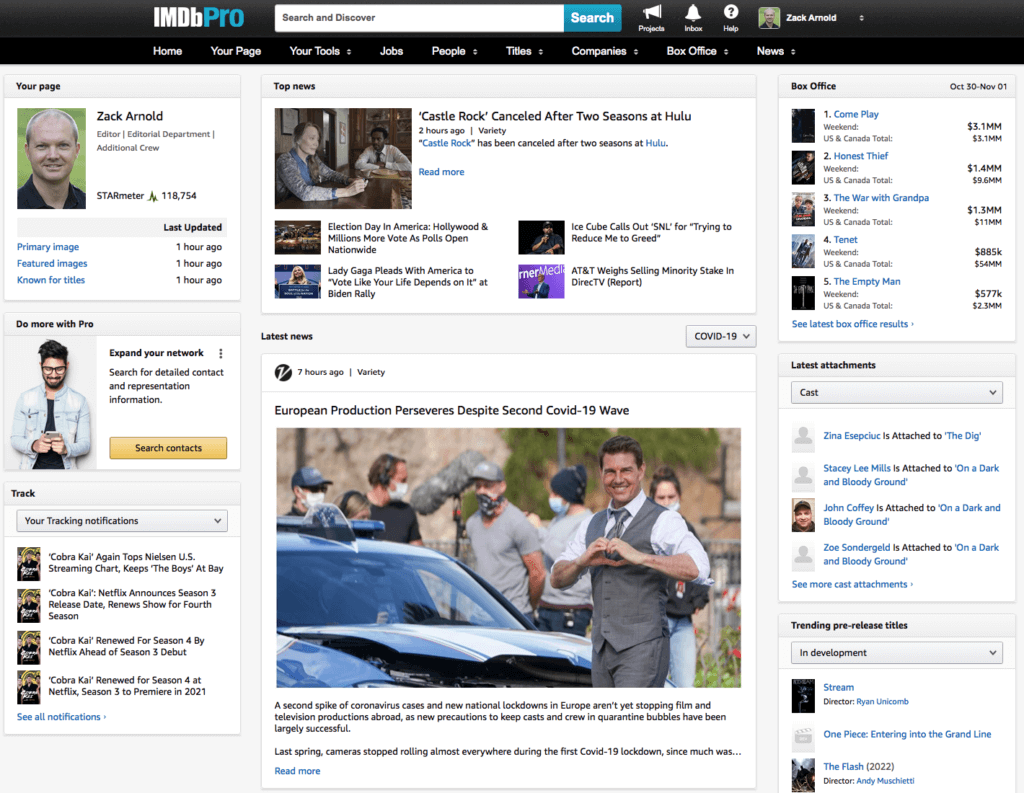
Task: Click Read more under Castle Rock story
Action: 441,172
